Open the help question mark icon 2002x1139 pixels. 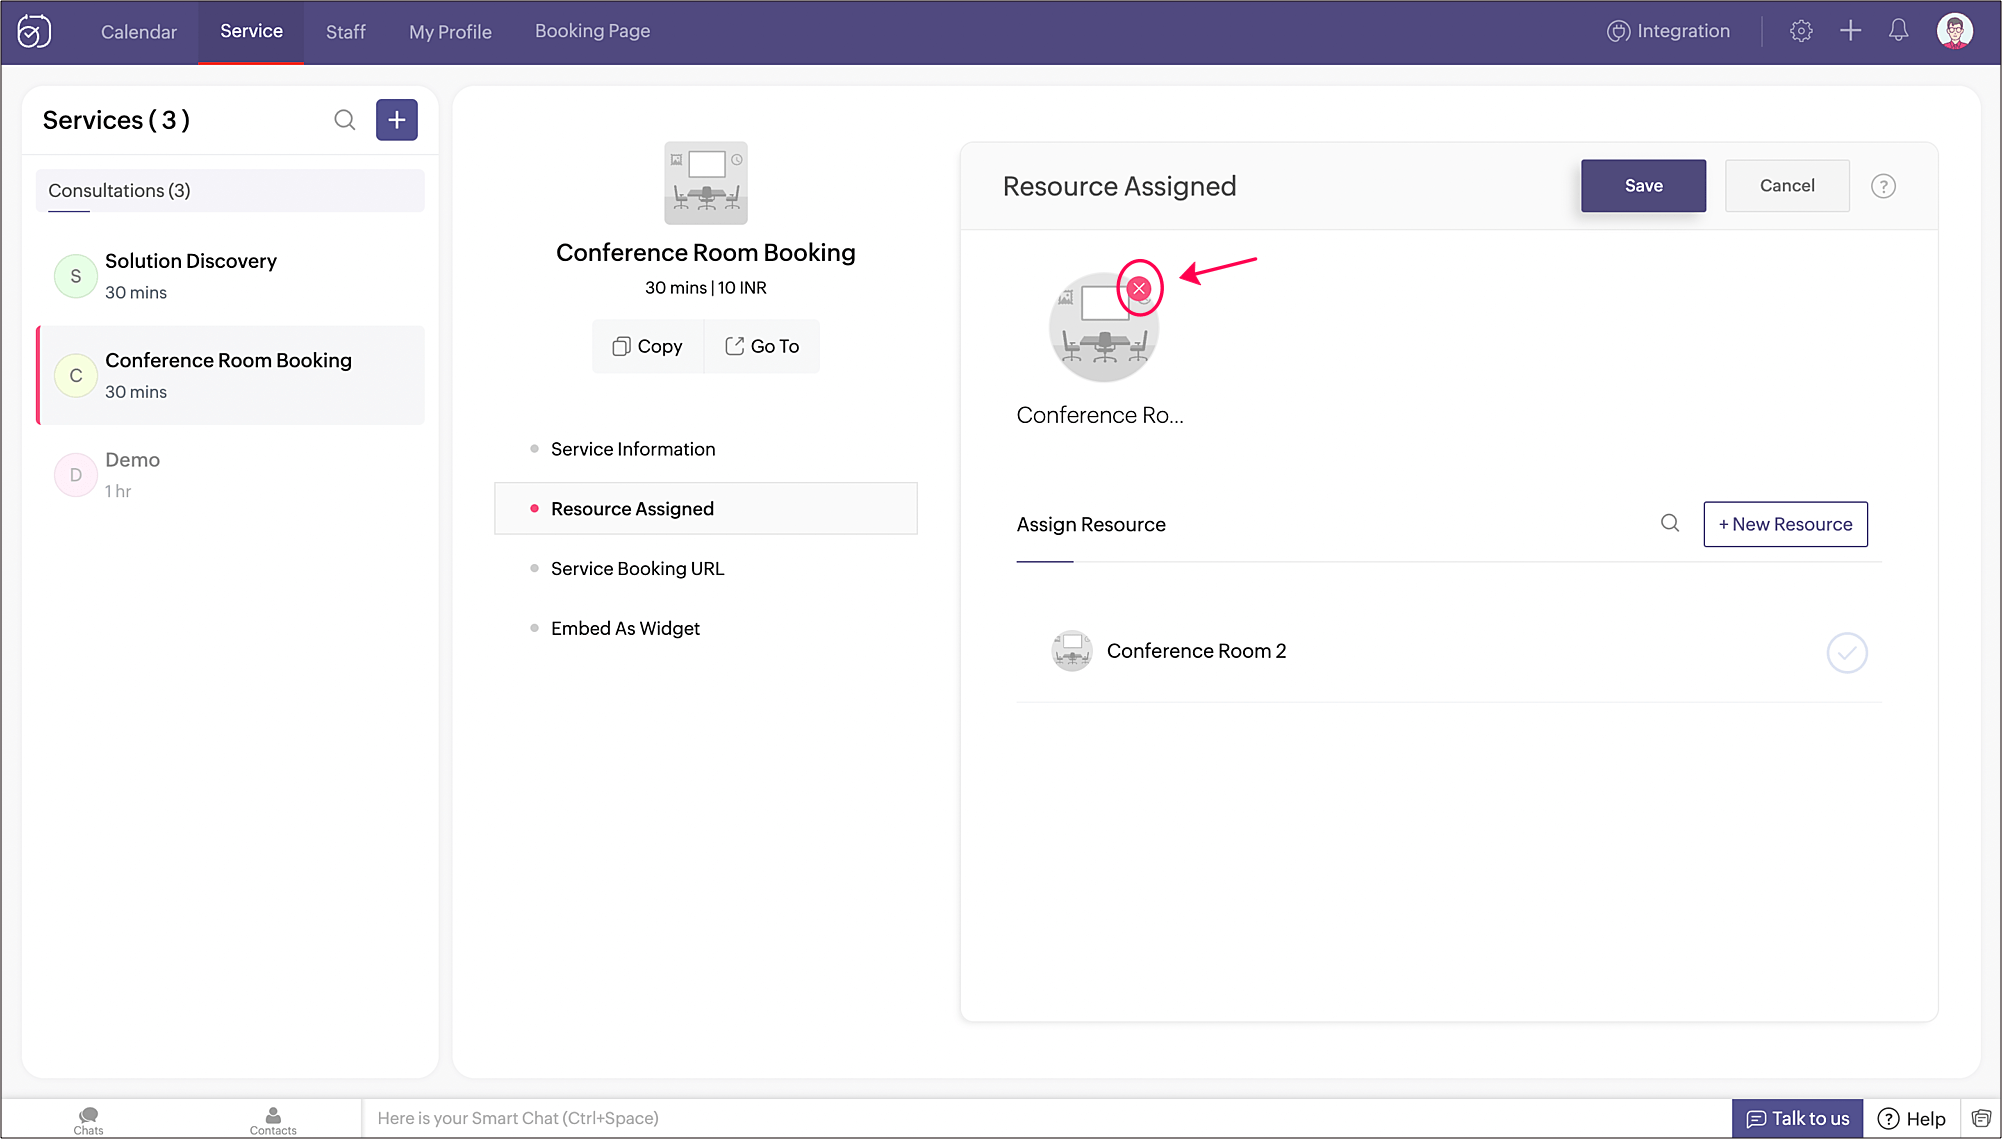[x=1883, y=186]
